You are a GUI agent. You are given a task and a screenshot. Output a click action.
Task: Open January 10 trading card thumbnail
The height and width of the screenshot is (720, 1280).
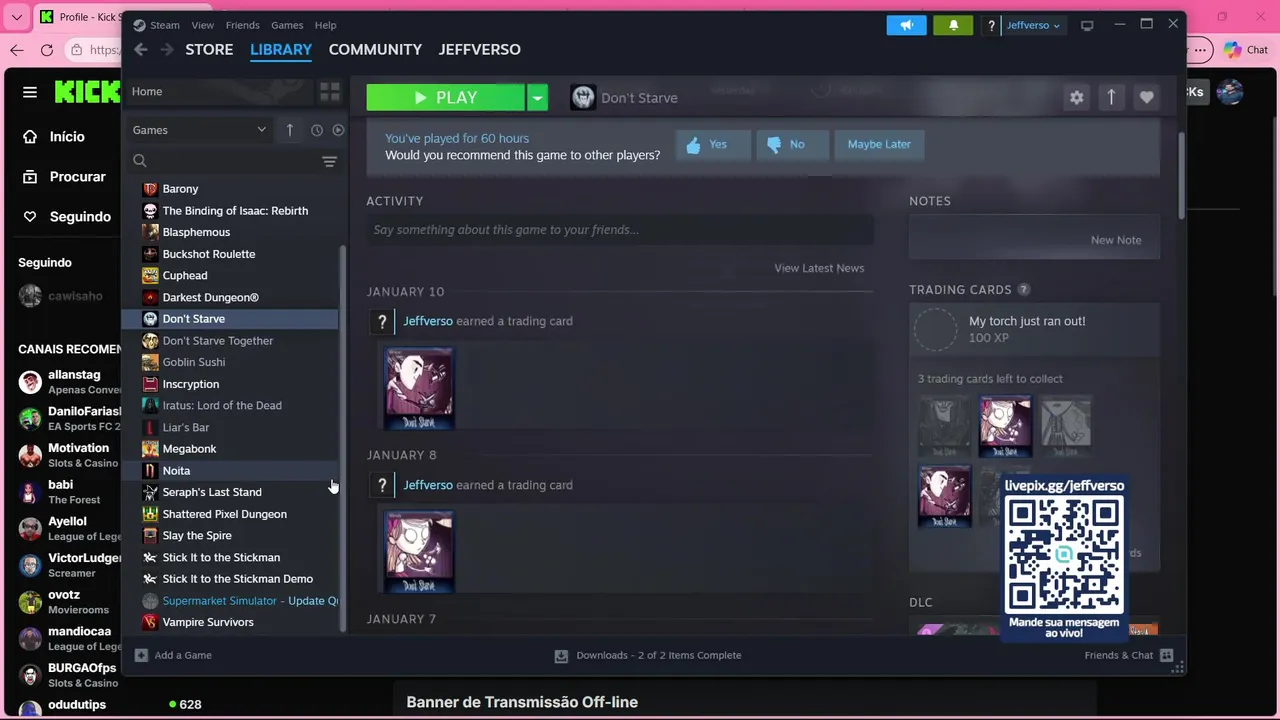(x=418, y=389)
